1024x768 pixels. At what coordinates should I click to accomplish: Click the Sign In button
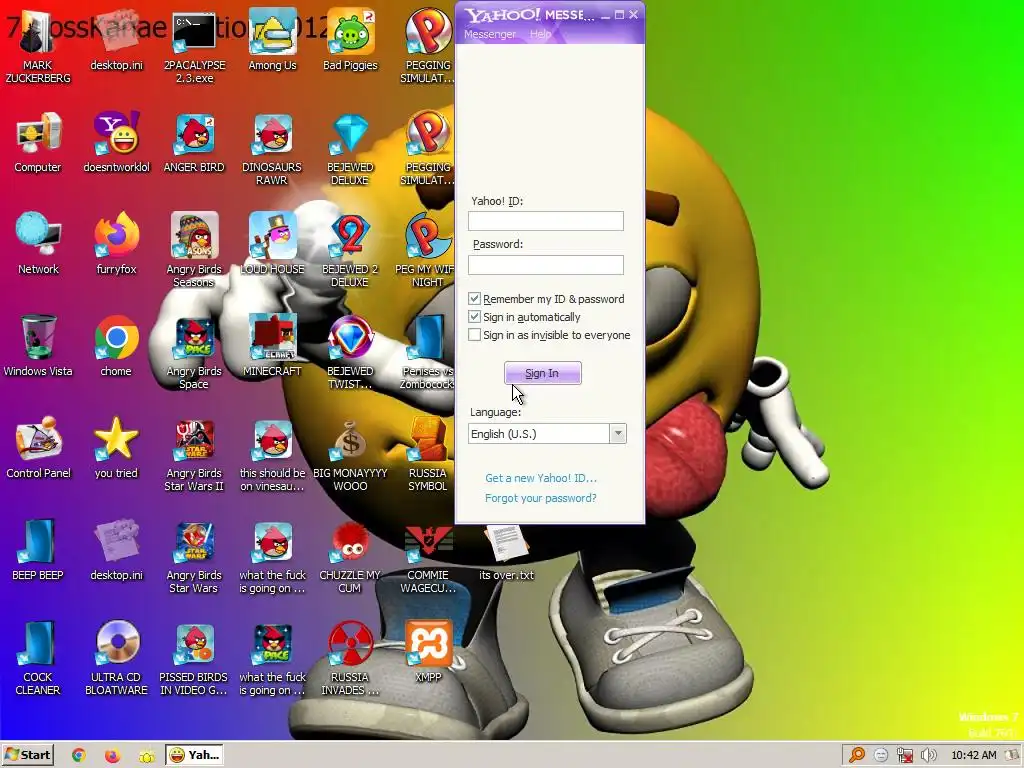543,373
